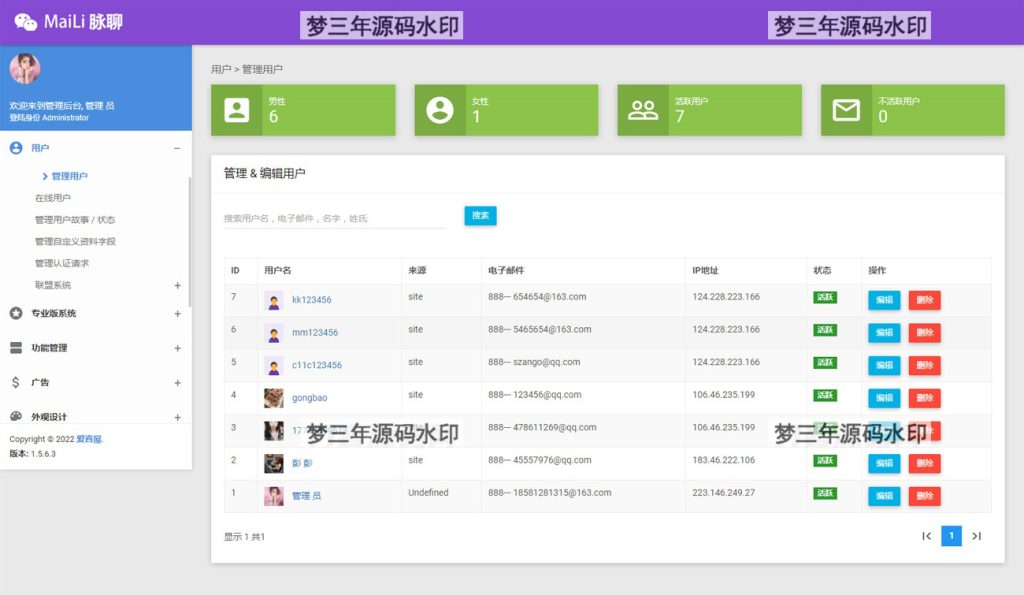
Task: Open 管理用户故事 / 状态 sidebar item
Action: [74, 219]
